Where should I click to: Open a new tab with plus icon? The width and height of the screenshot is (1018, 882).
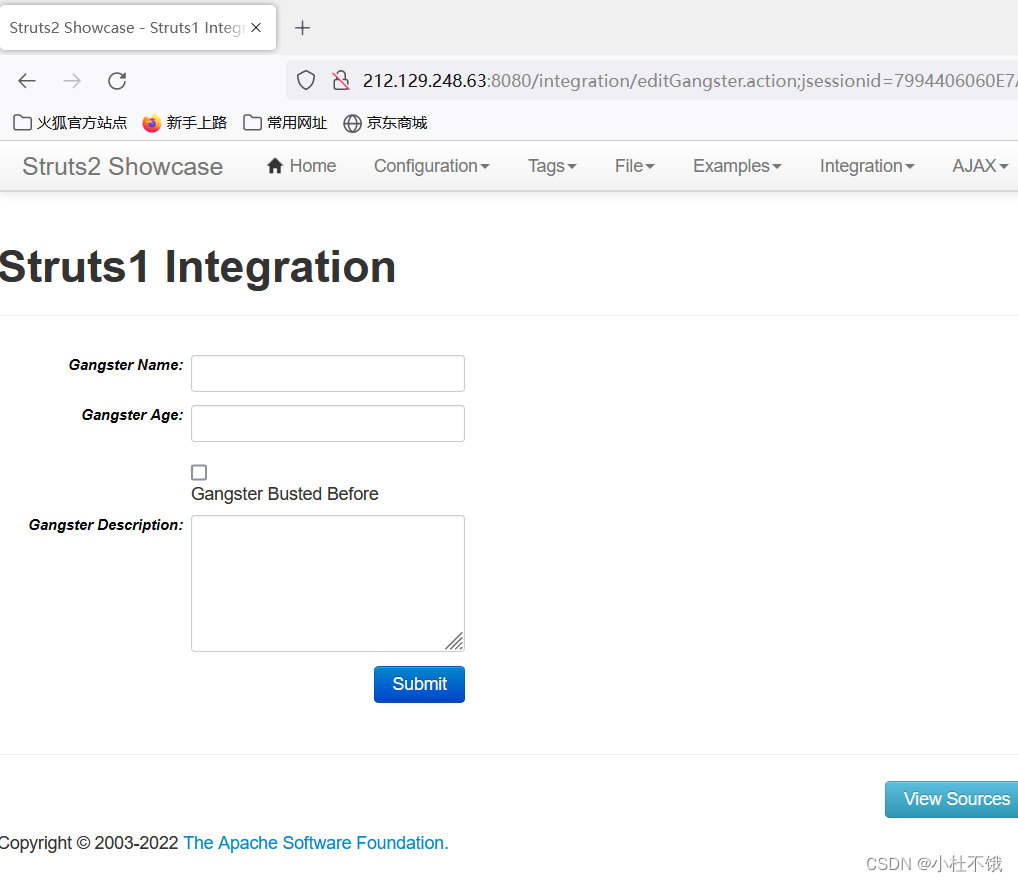coord(303,28)
